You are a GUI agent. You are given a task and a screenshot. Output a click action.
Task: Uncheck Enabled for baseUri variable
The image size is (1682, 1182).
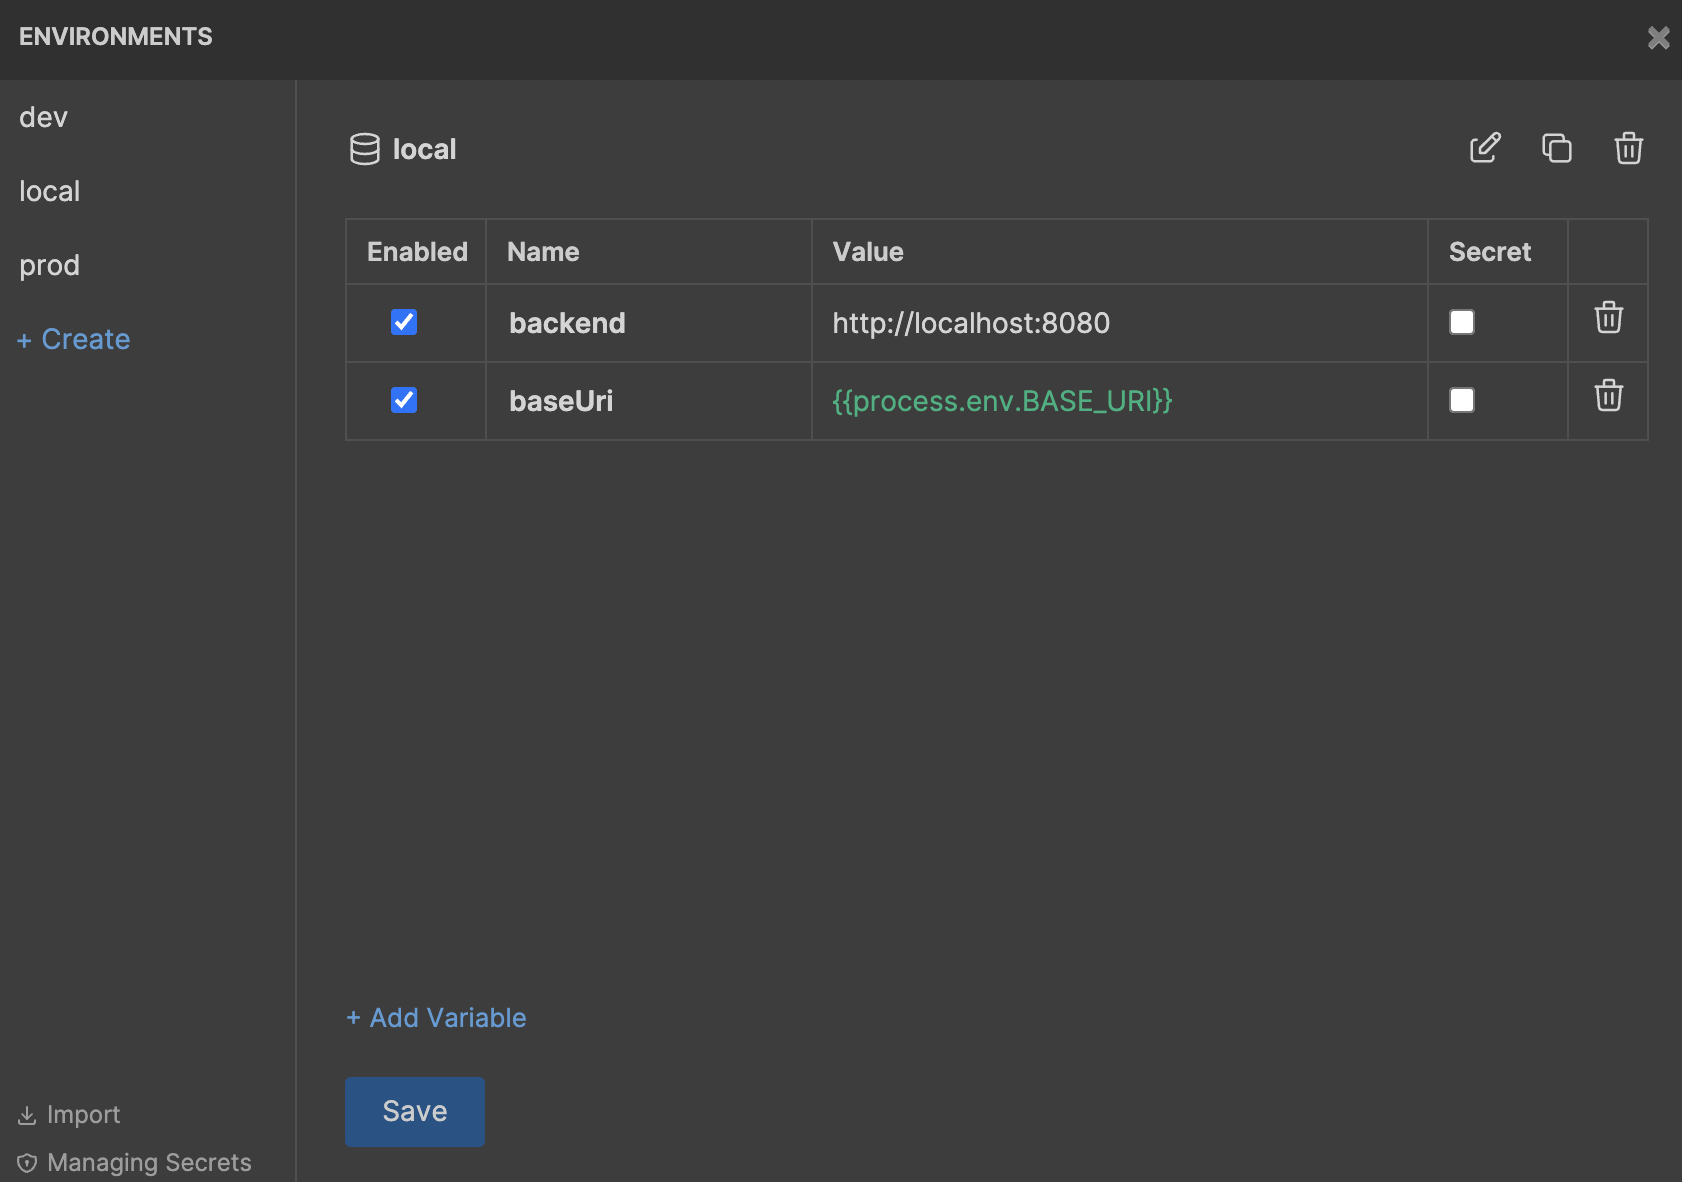pyautogui.click(x=404, y=400)
